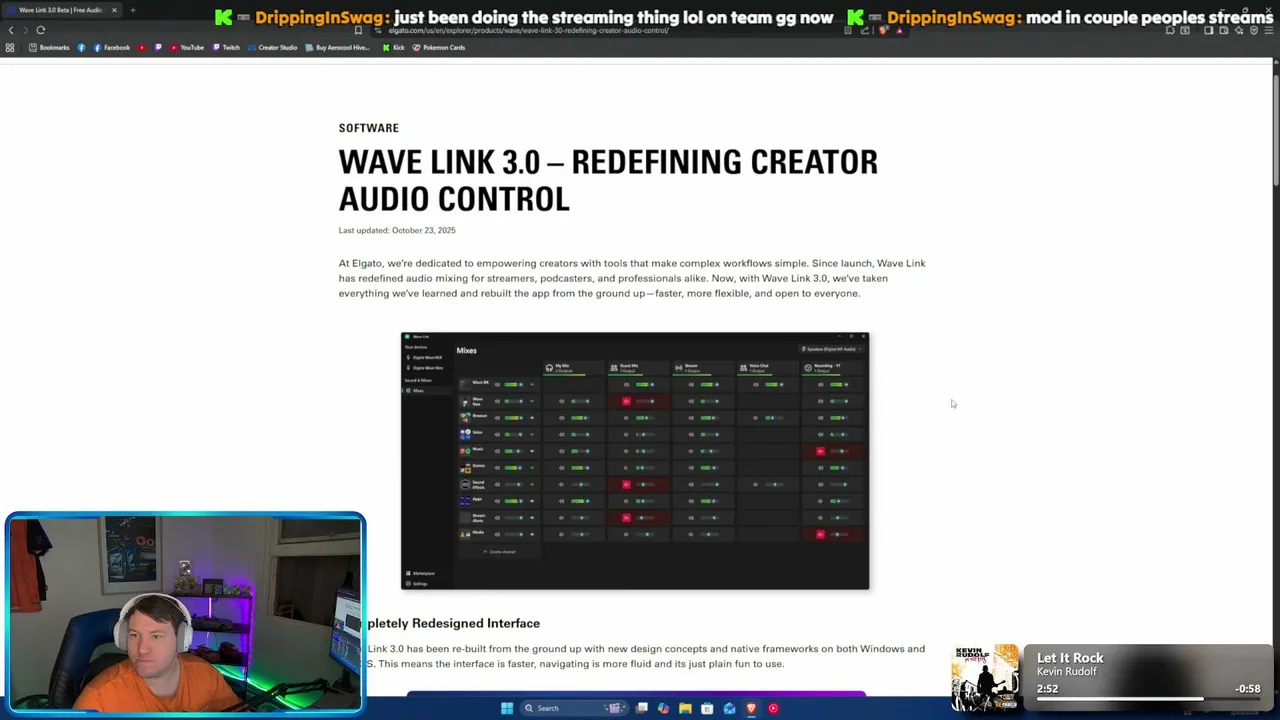Screen dimensions: 1280x720
Task: Click the Brave Shields lion icon
Action: click(883, 31)
